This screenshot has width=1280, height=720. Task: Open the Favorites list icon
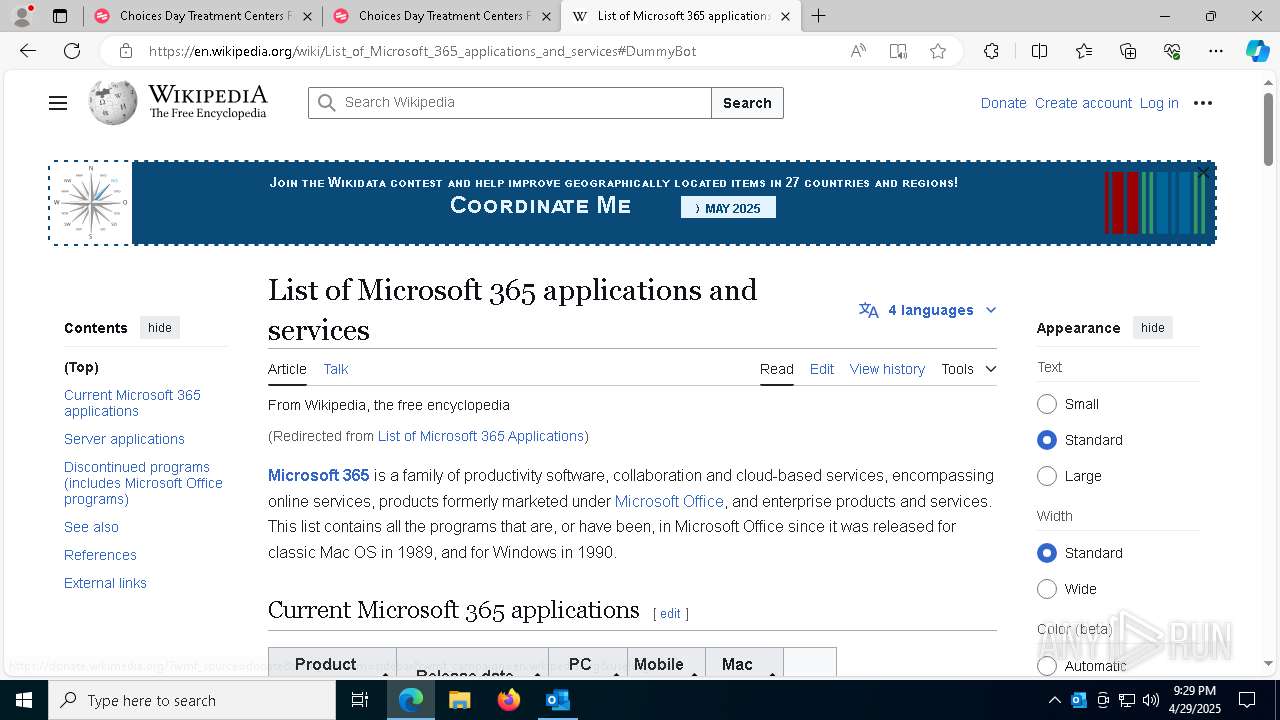click(x=1084, y=51)
